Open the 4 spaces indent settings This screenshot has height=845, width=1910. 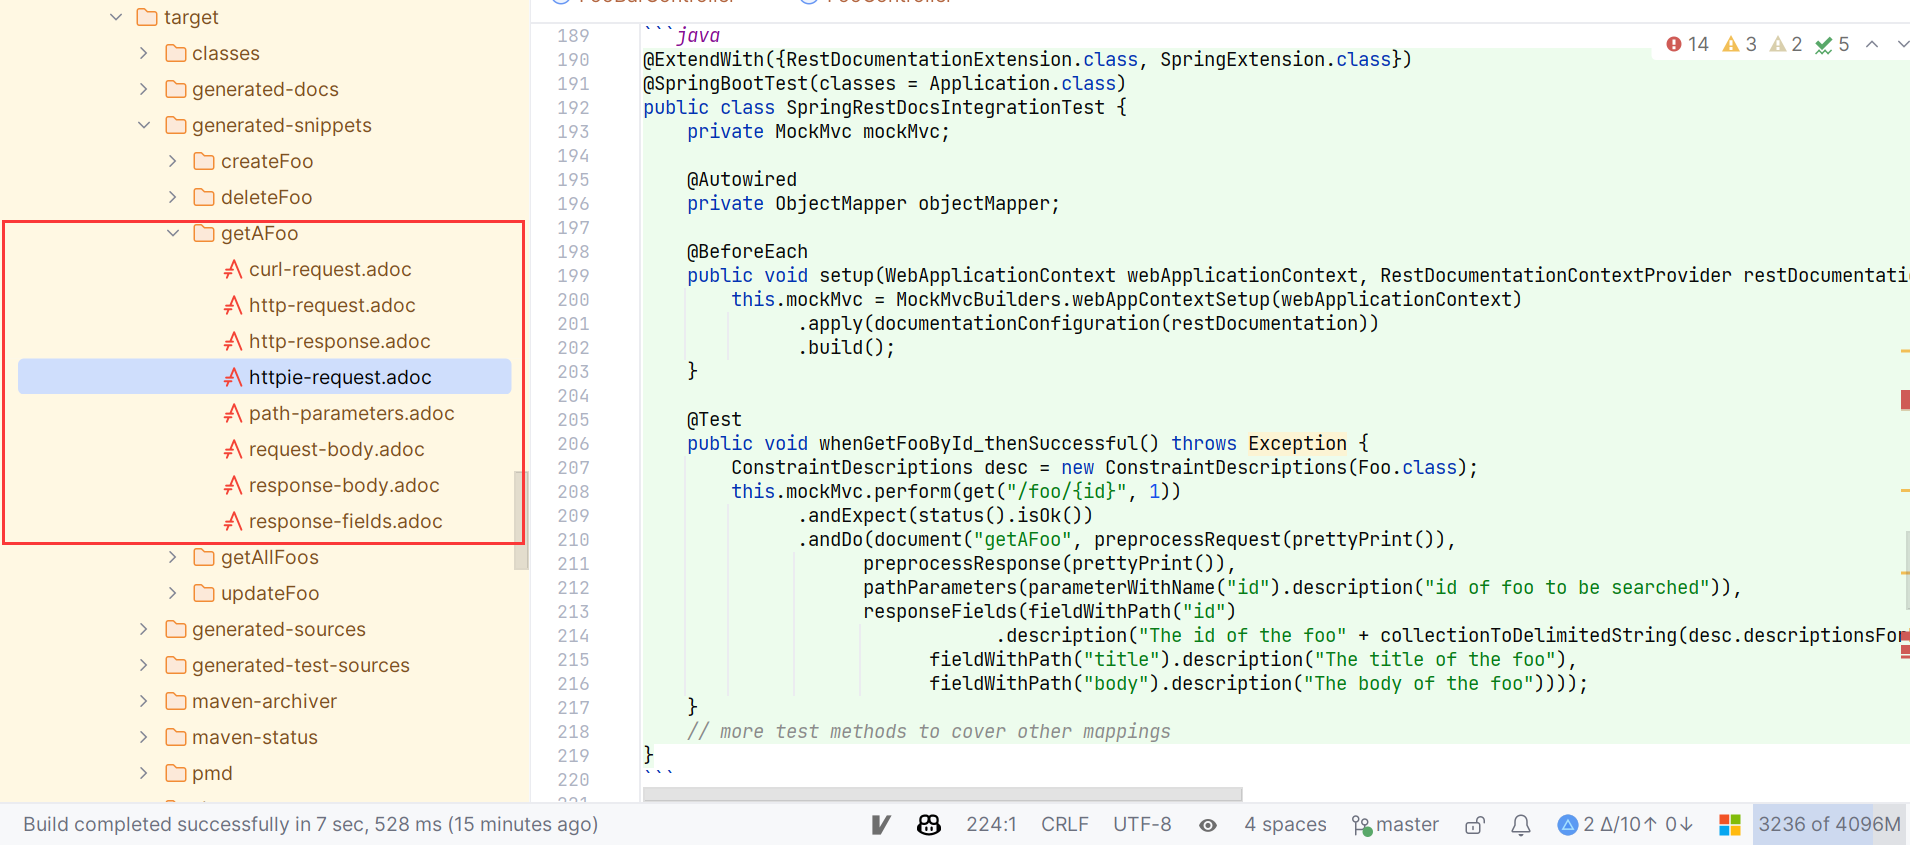coord(1285,824)
